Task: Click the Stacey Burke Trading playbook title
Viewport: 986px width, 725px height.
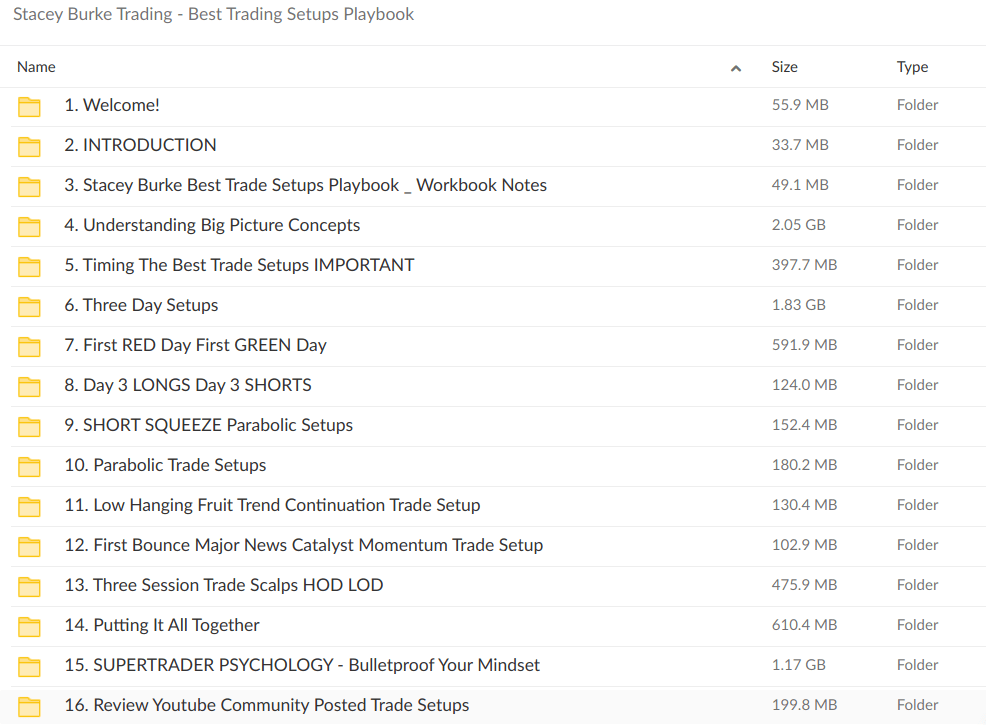Action: (213, 14)
